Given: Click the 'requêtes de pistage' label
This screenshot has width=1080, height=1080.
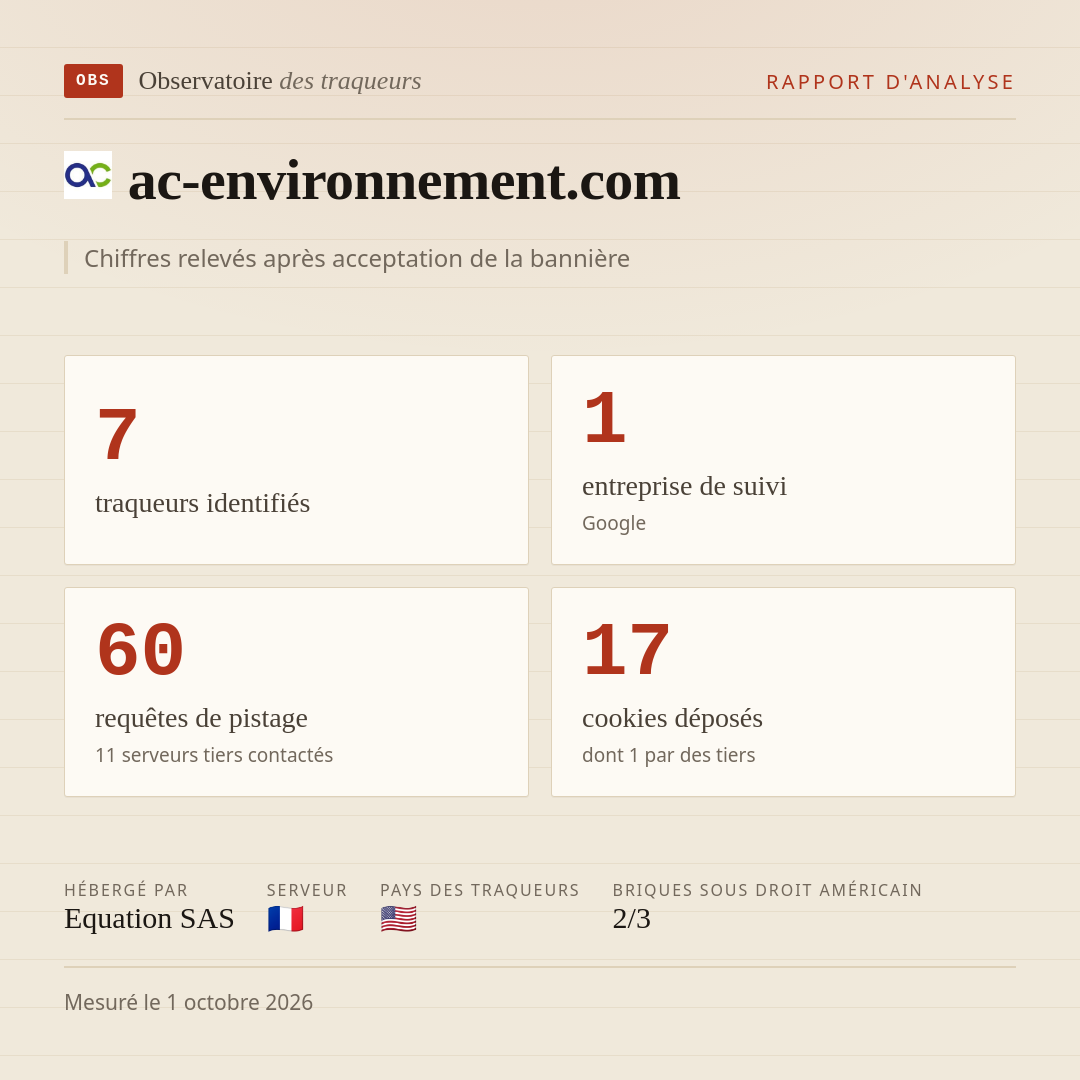Looking at the screenshot, I should pyautogui.click(x=201, y=718).
